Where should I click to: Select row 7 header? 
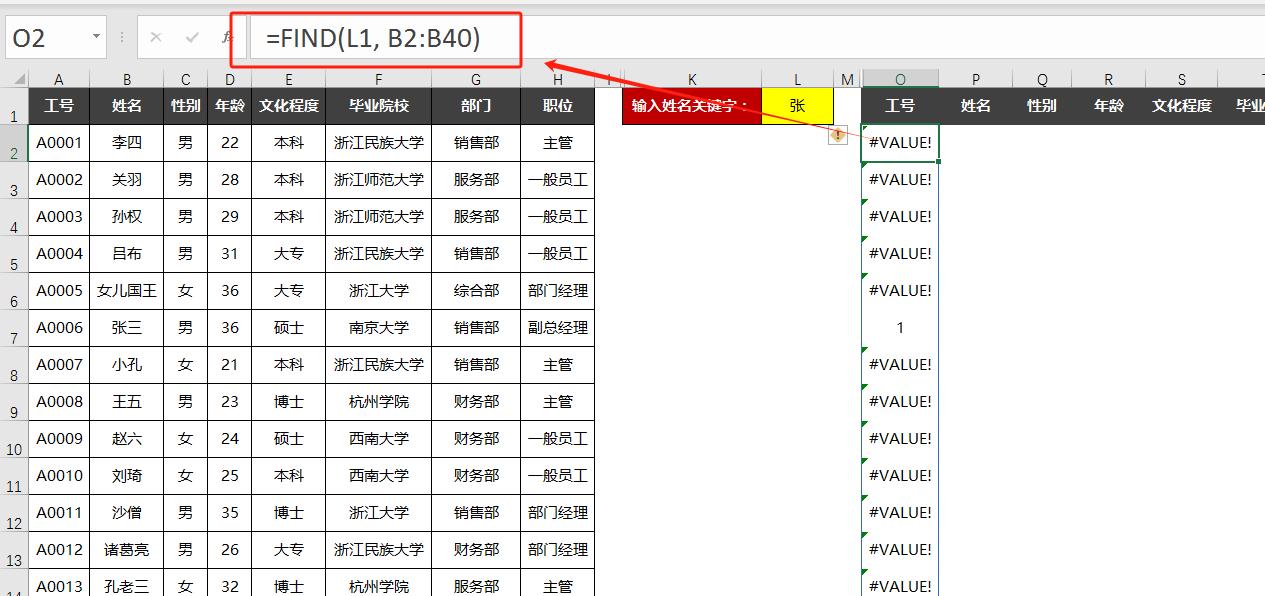[x=14, y=328]
